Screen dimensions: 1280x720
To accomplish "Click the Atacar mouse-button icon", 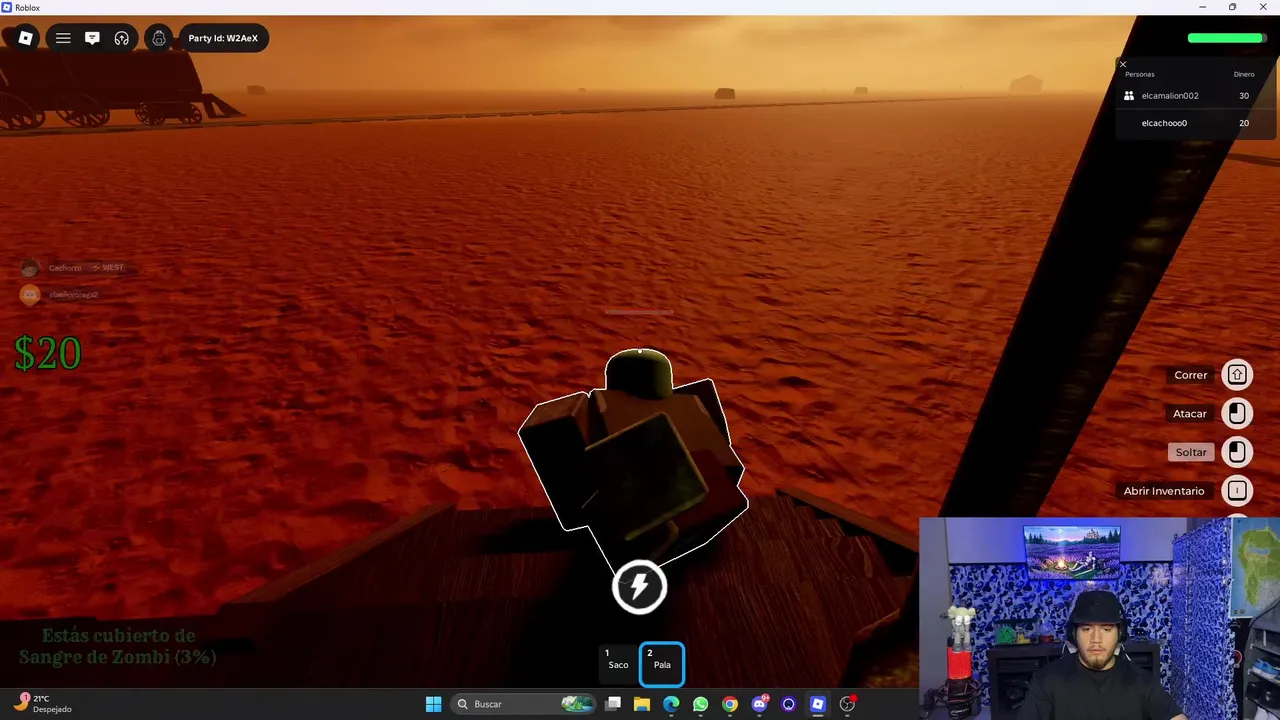I will 1237,413.
